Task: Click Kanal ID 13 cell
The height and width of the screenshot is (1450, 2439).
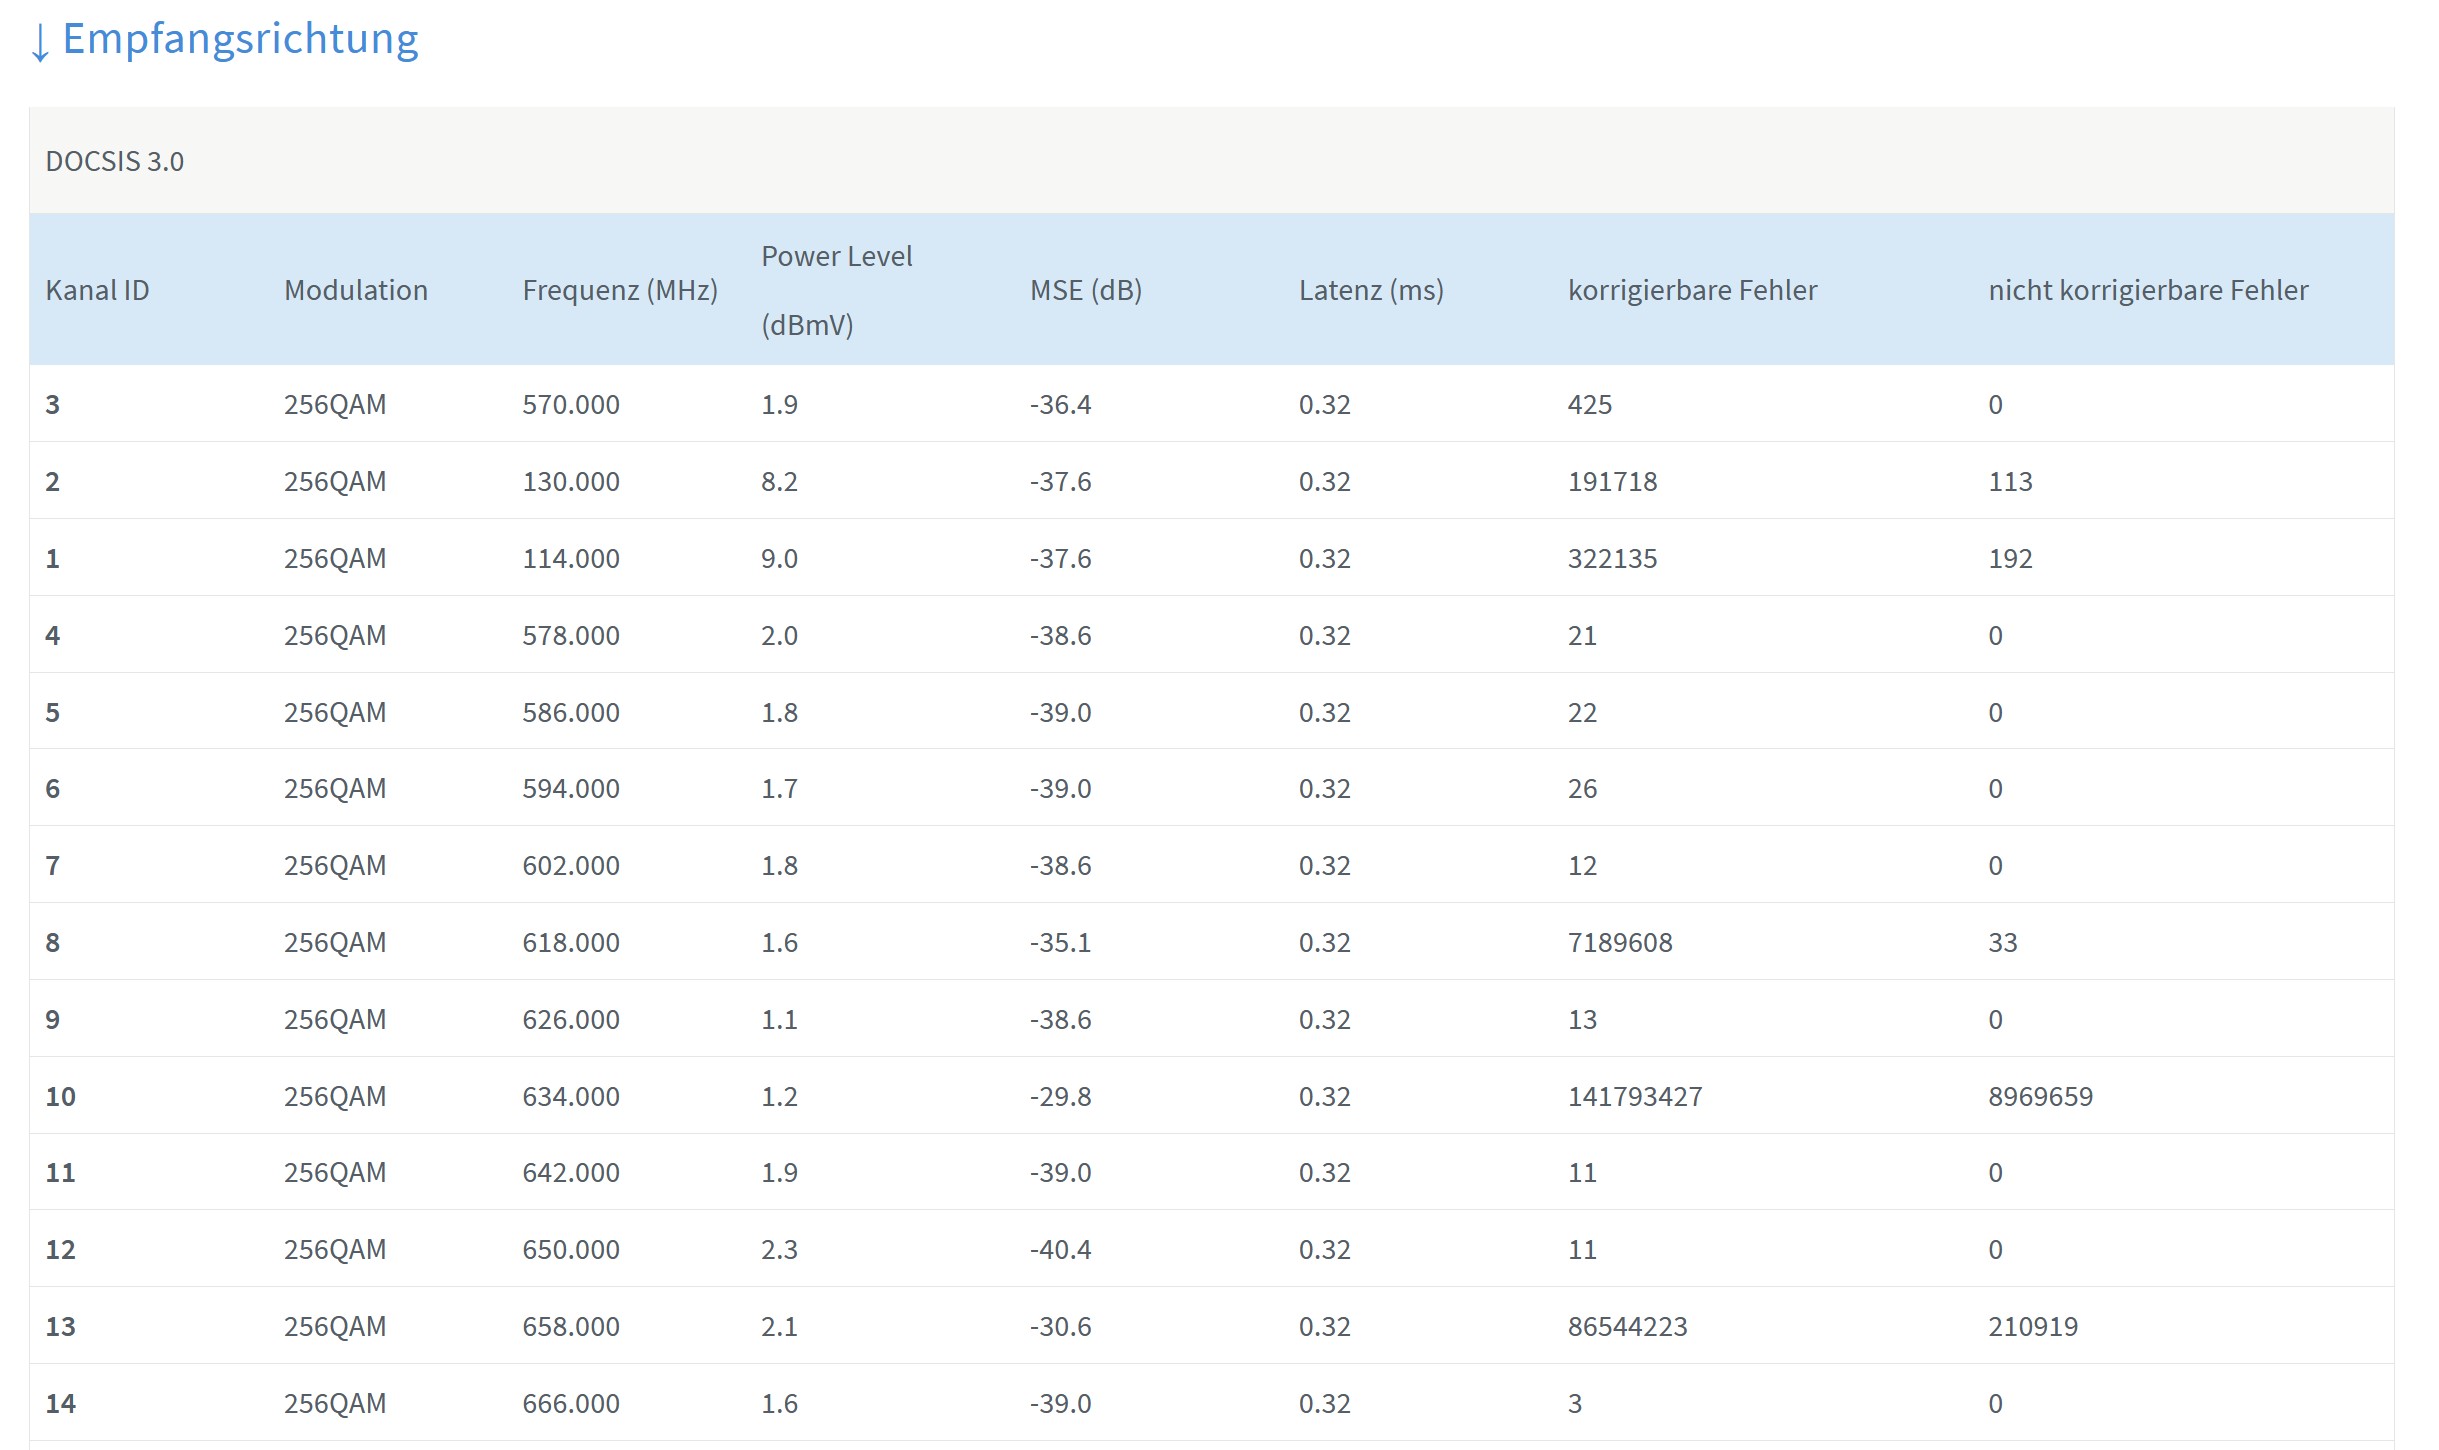Action: 60,1327
